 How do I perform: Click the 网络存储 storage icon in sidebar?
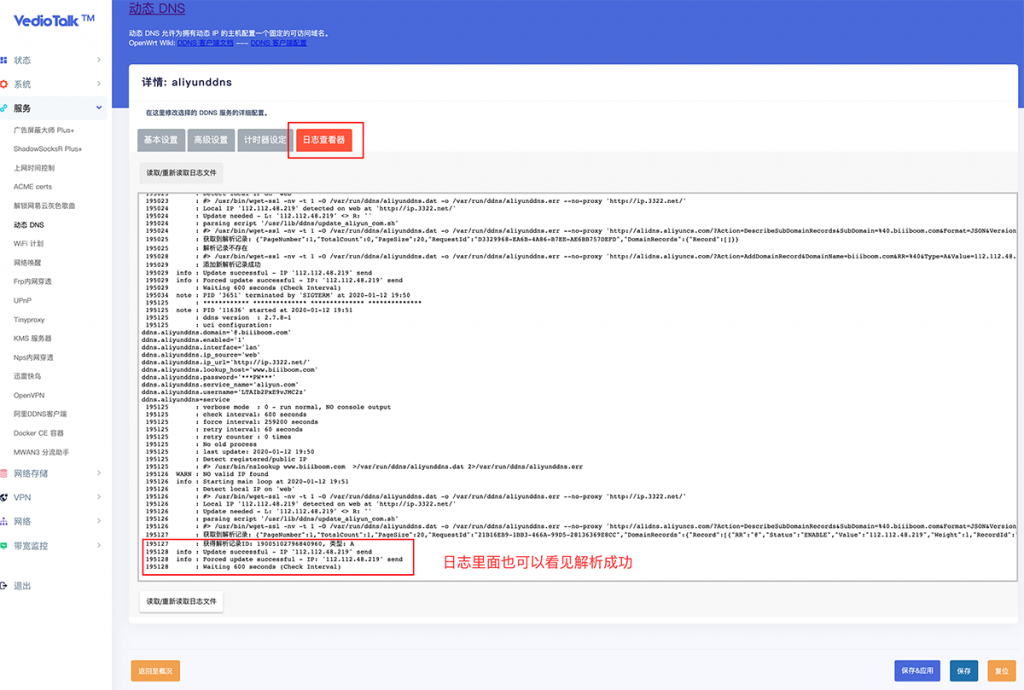pos(4,473)
